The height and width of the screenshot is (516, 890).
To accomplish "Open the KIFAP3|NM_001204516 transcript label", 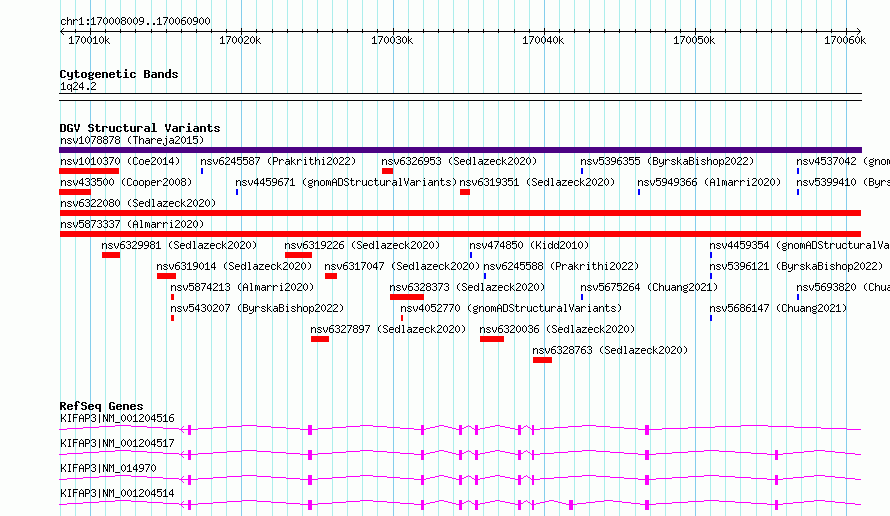I will 117,418.
